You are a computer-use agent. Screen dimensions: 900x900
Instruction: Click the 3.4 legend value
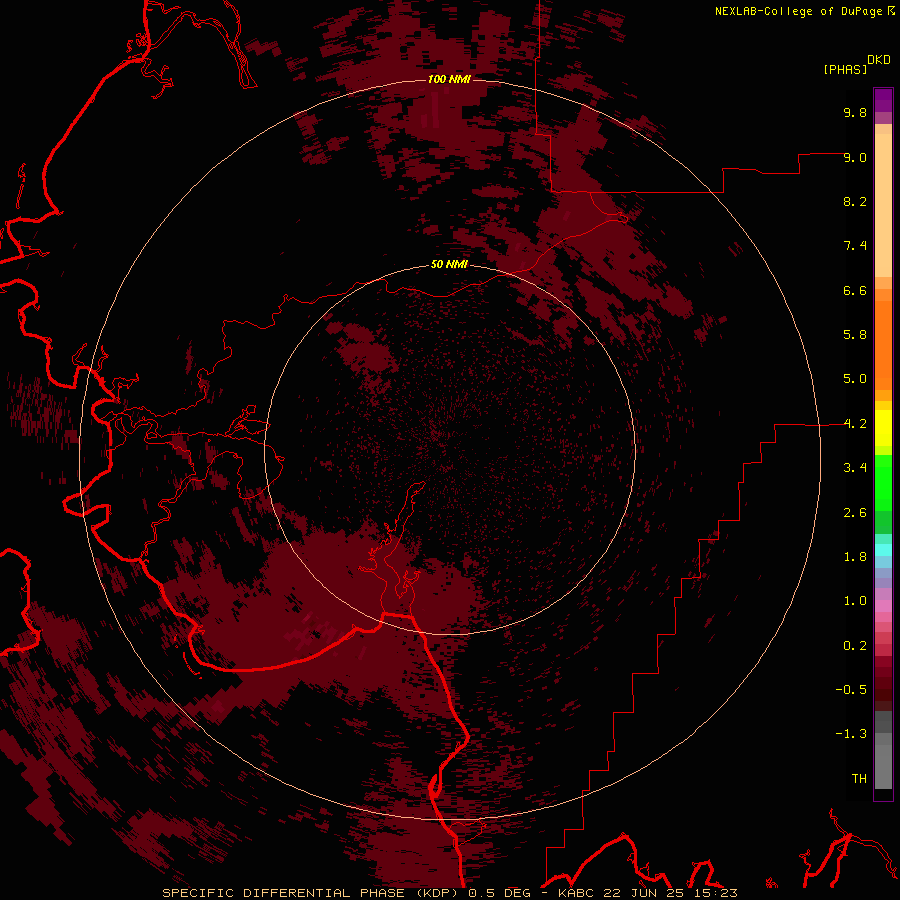(855, 468)
